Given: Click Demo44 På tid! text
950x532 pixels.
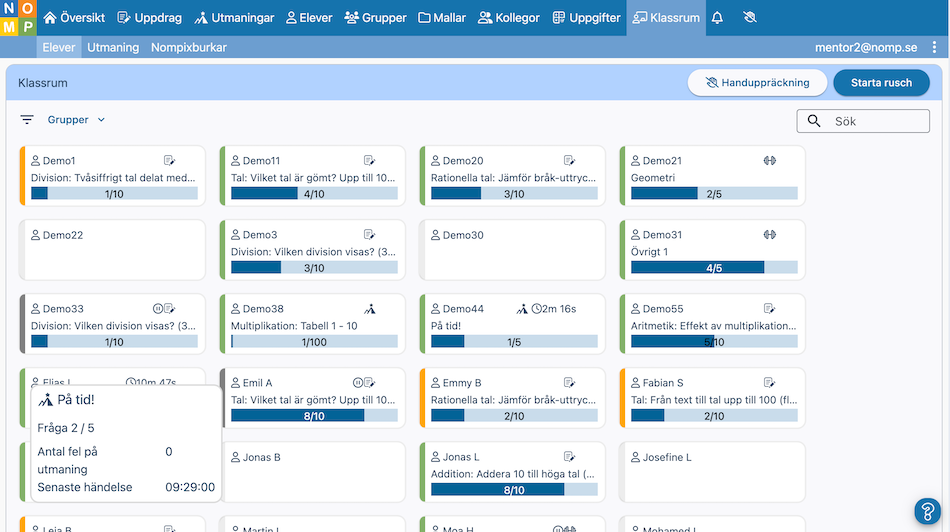Looking at the screenshot, I should (446, 326).
